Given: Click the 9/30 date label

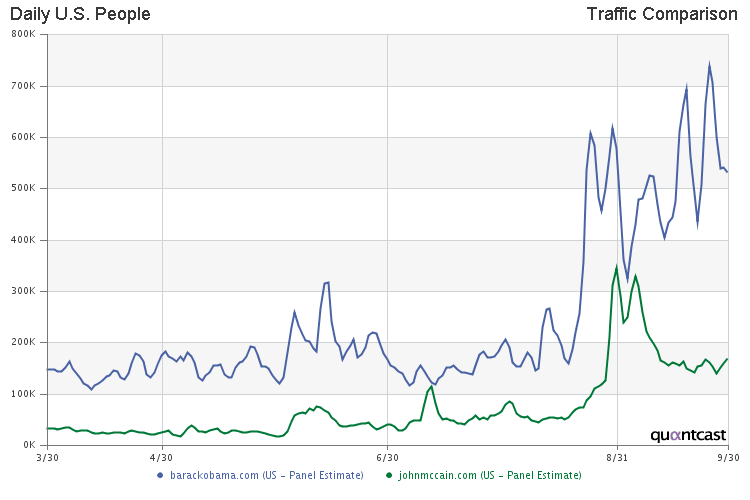Looking at the screenshot, I should click(x=727, y=456).
